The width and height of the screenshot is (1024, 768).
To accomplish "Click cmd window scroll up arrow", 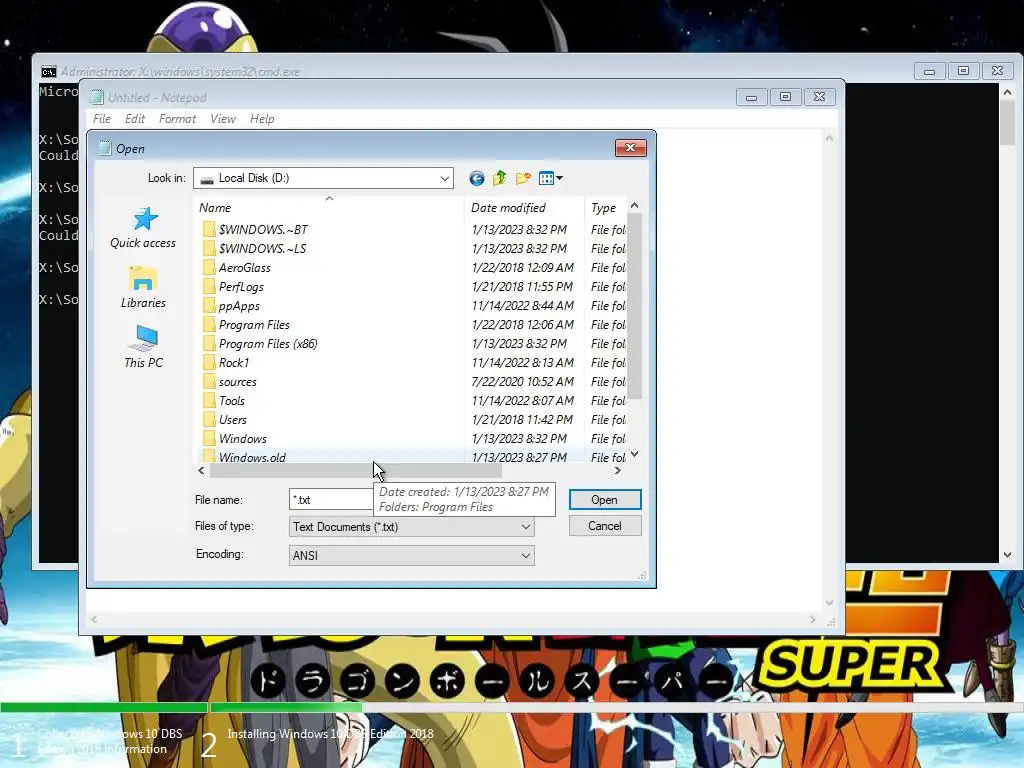I will pyautogui.click(x=1008, y=92).
